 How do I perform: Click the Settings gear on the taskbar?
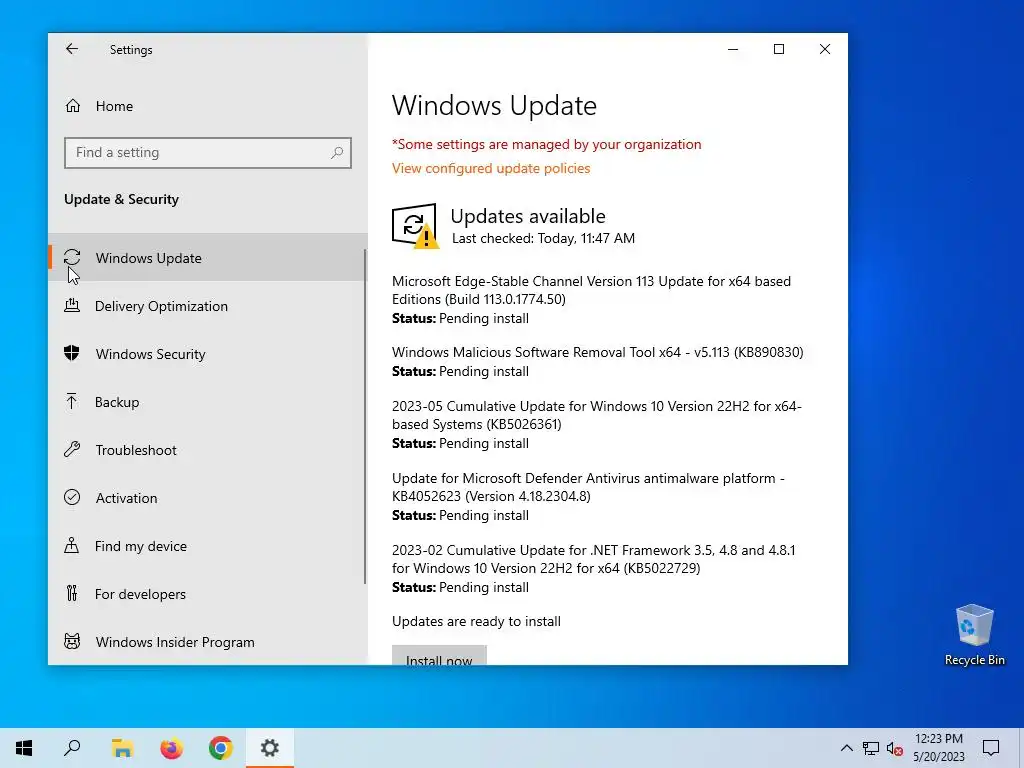coord(270,748)
